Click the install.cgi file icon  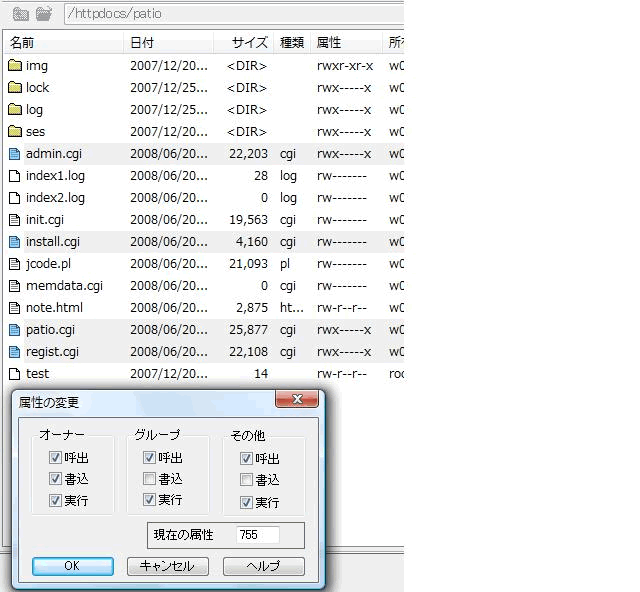[15, 242]
